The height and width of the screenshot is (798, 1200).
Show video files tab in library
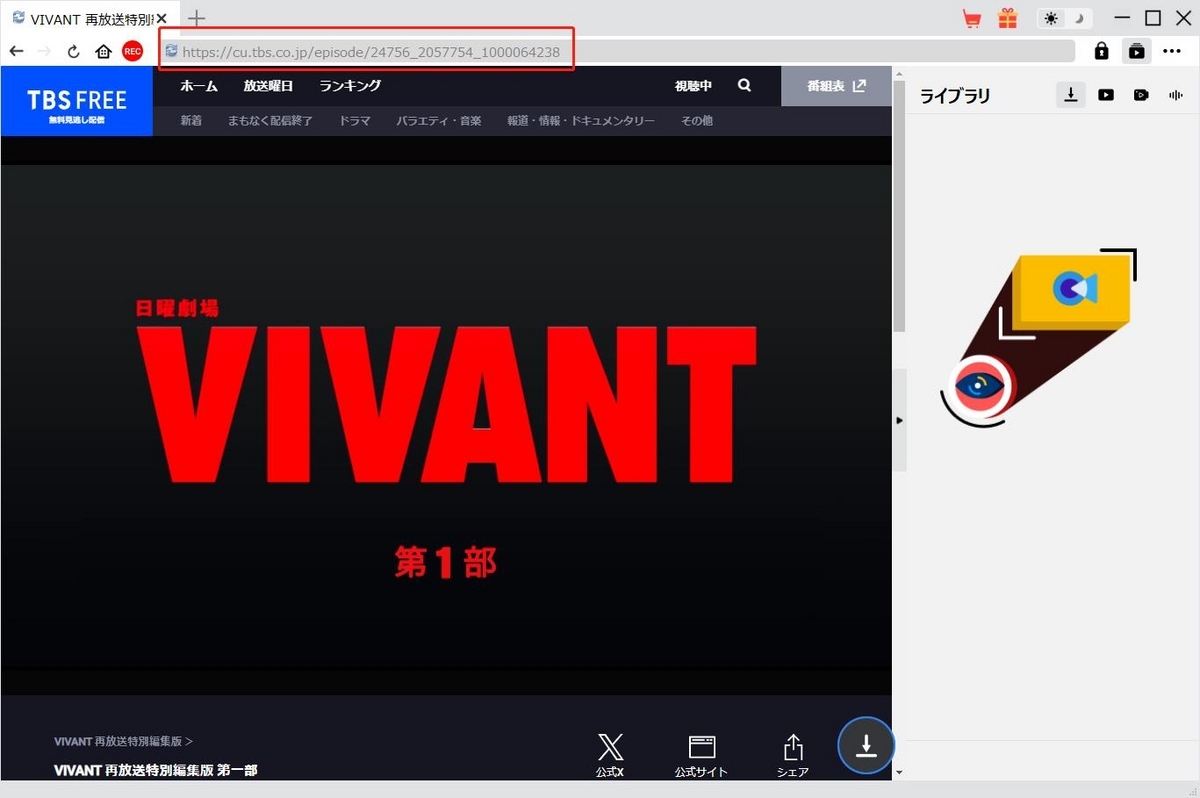tap(1106, 95)
